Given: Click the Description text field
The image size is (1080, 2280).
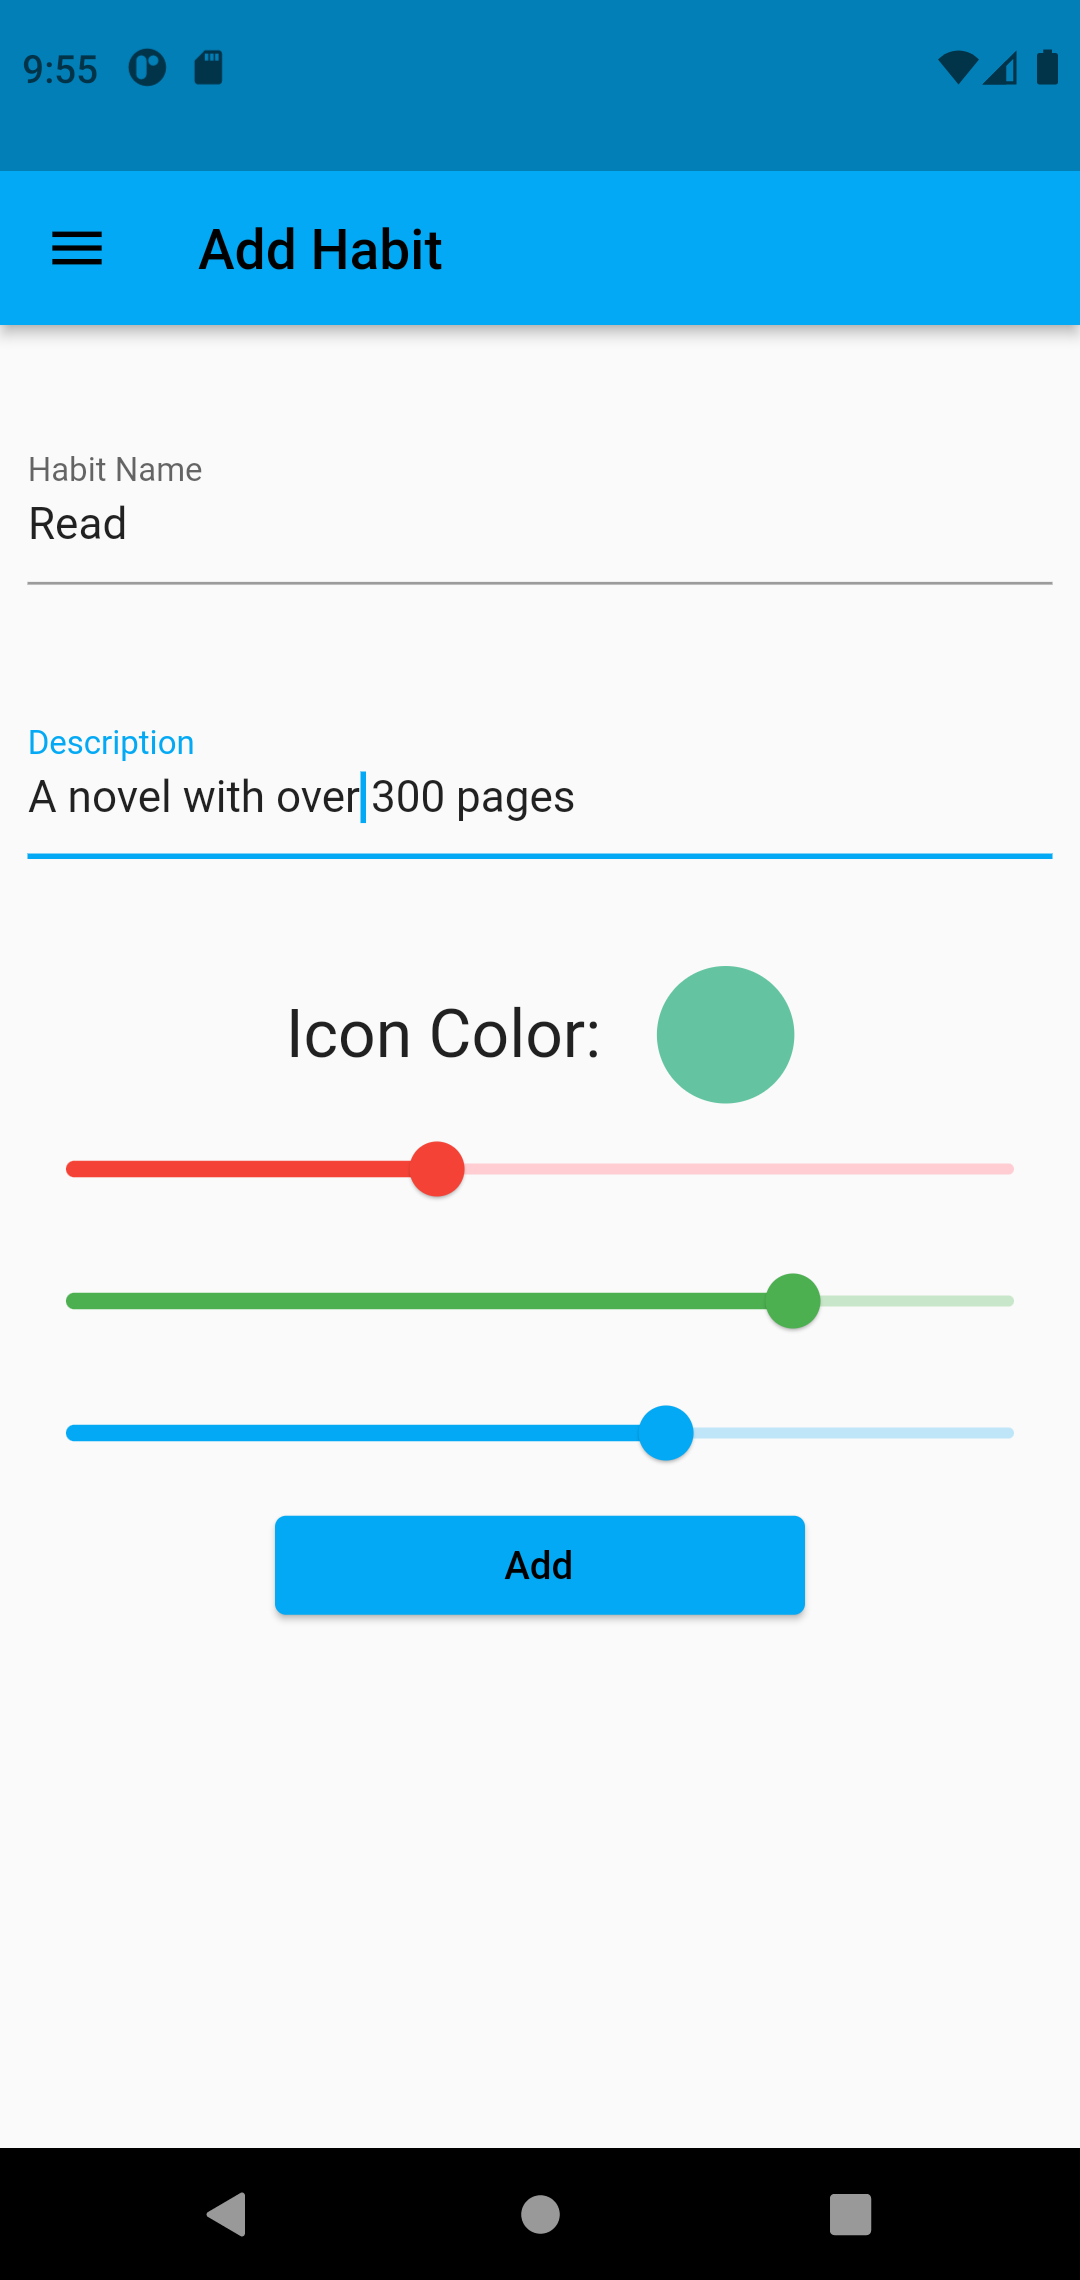Looking at the screenshot, I should click(x=540, y=790).
